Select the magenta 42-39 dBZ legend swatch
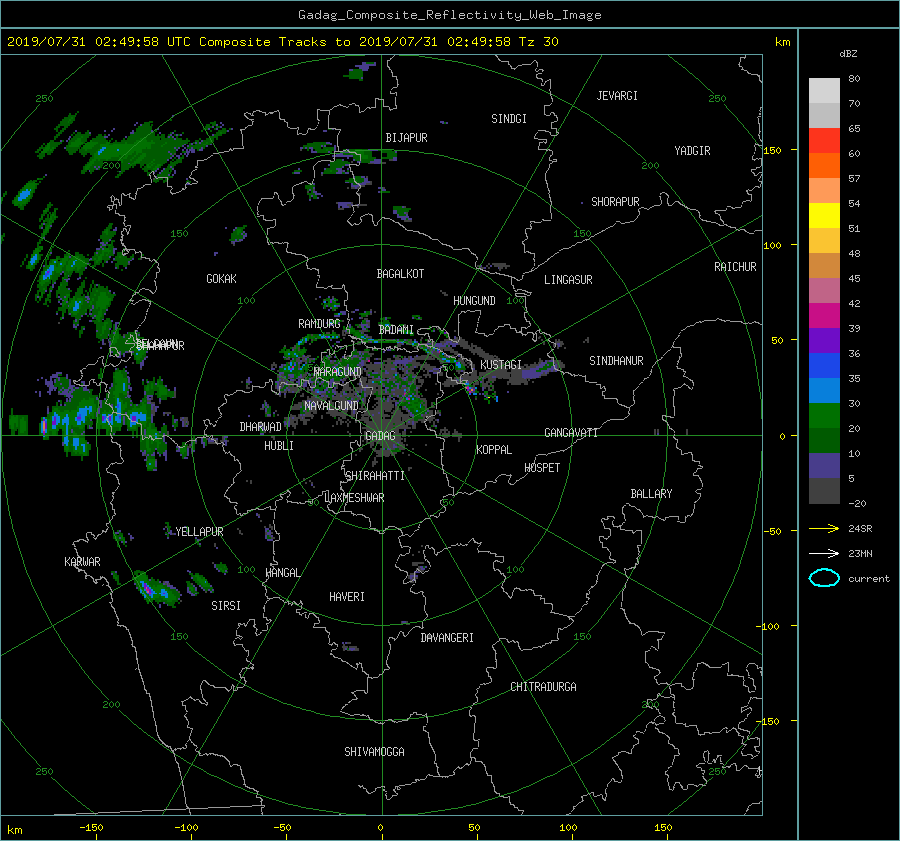The image size is (900, 841). [x=824, y=316]
